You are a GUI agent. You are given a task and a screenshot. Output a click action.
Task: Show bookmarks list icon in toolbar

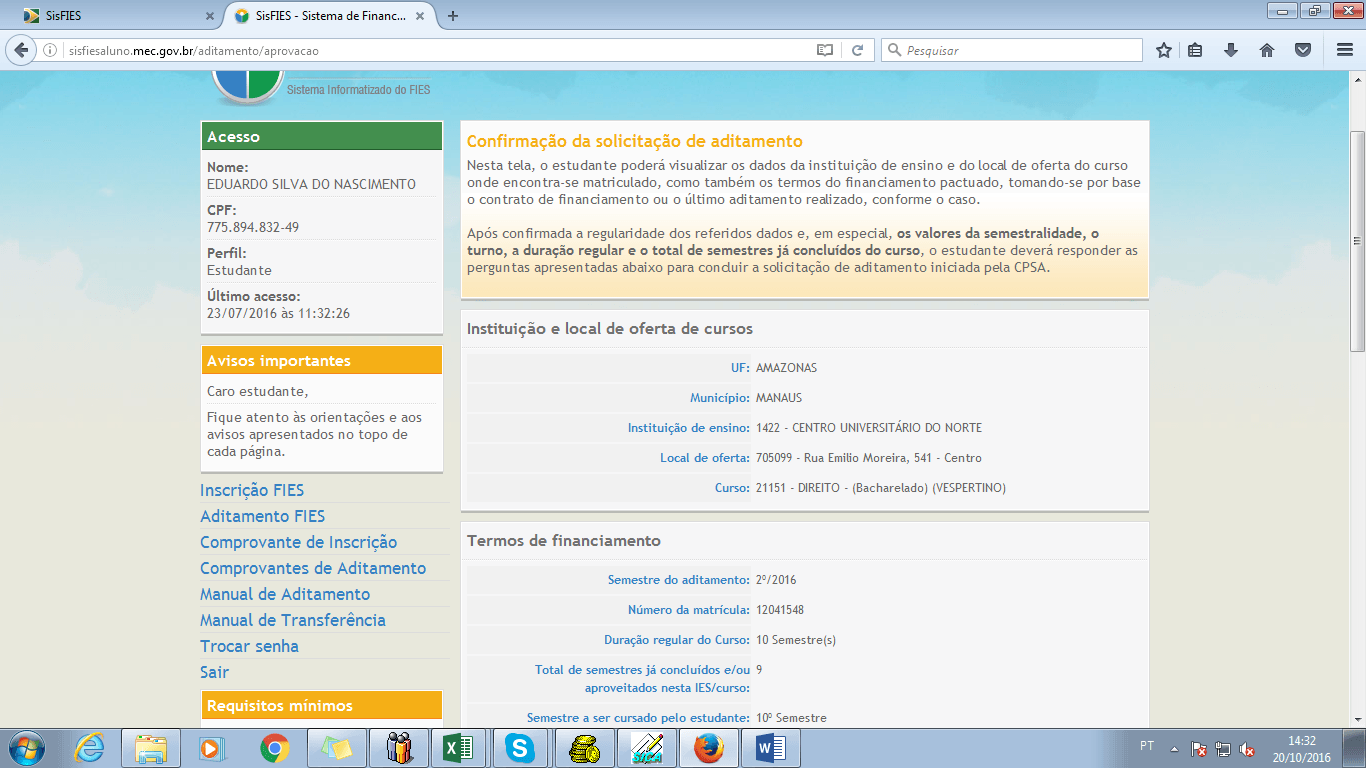[x=1195, y=50]
